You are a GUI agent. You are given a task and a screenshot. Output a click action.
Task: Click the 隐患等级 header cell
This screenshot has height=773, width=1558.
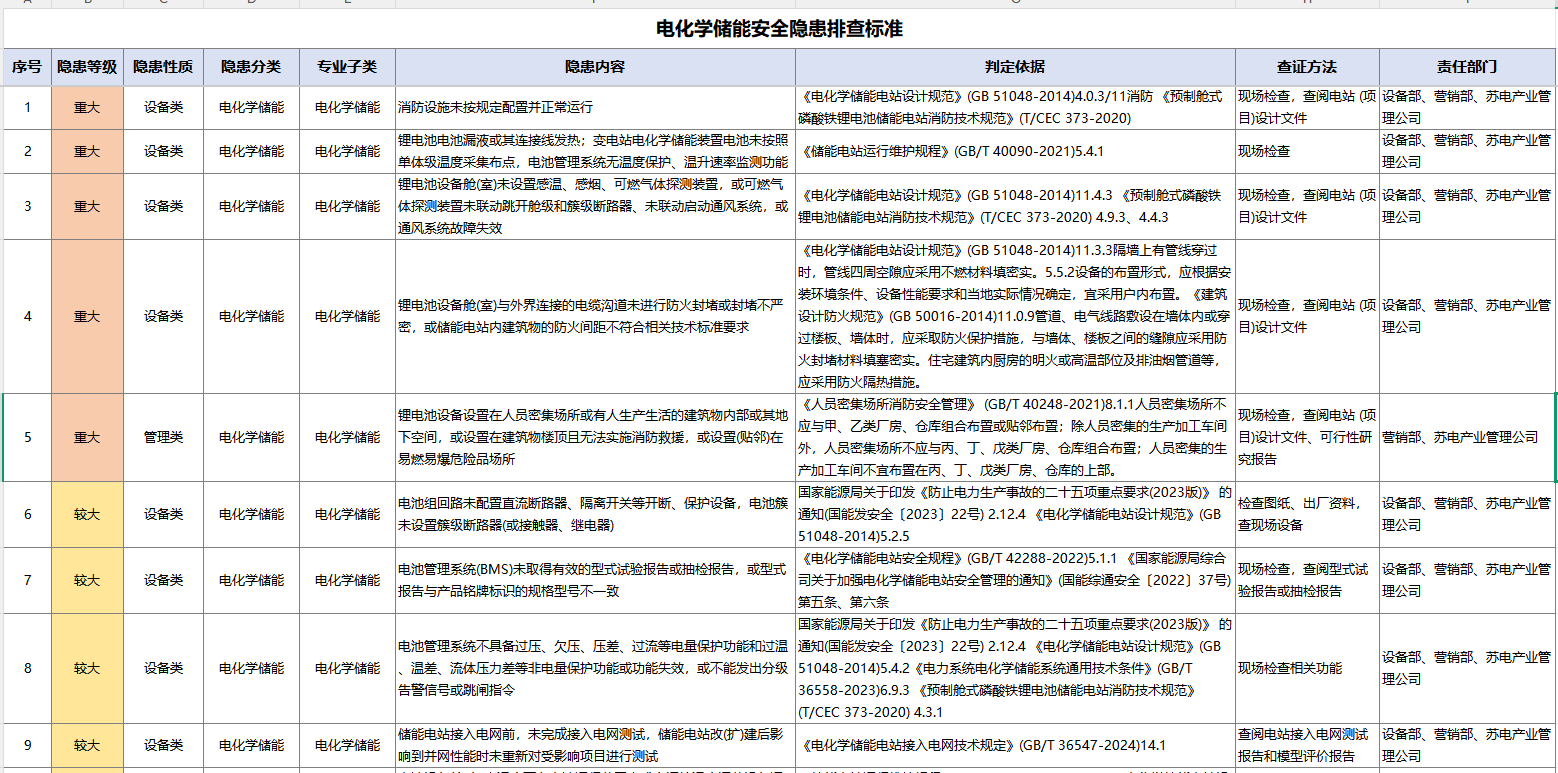coord(87,67)
